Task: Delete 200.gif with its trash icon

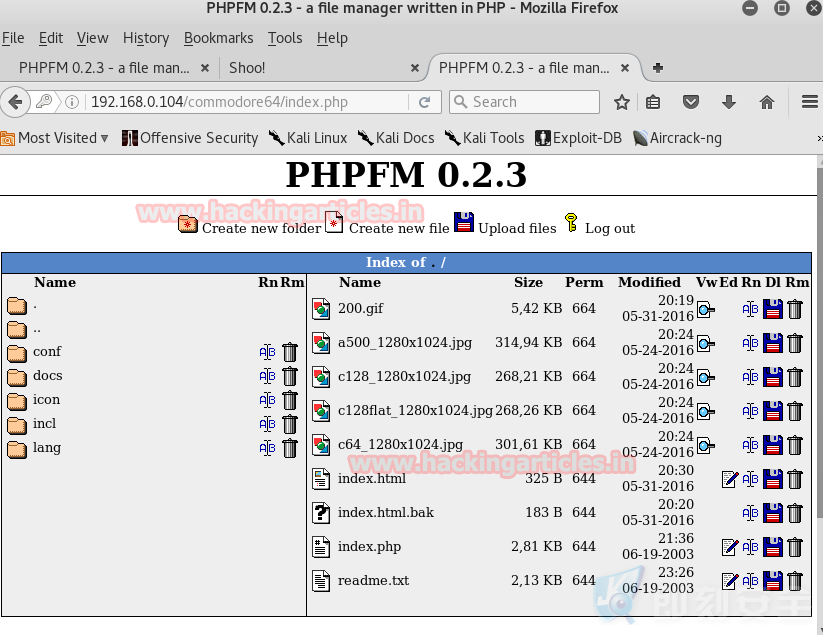Action: 795,310
